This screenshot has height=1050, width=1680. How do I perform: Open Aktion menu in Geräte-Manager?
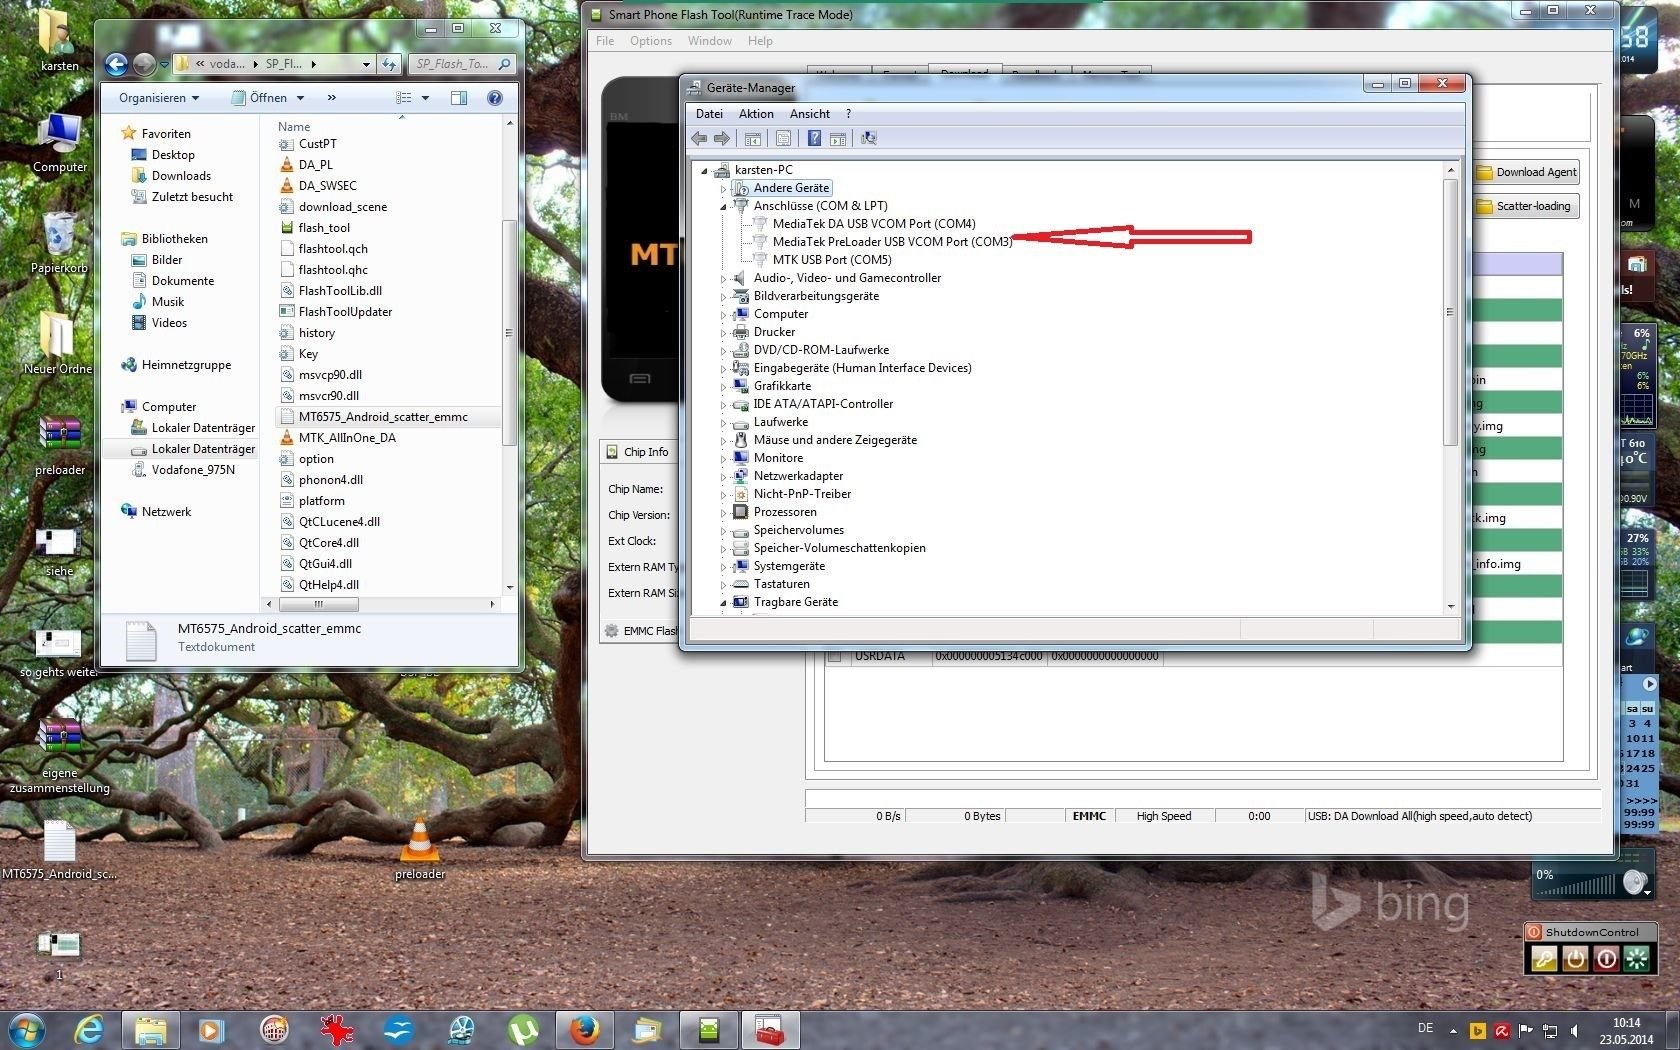tap(756, 114)
